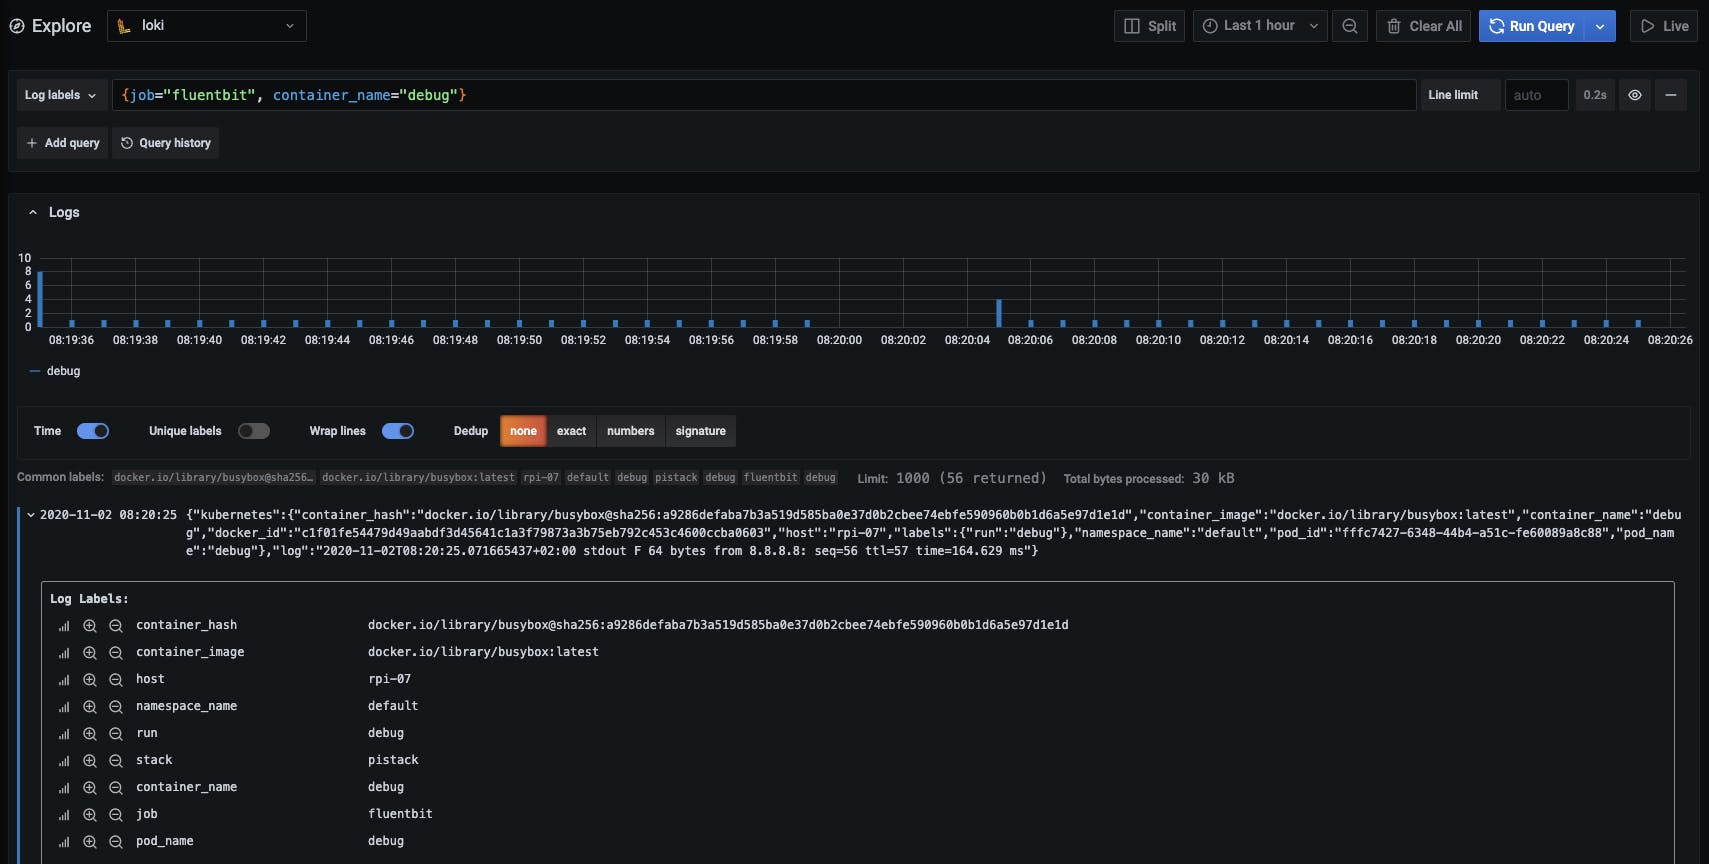
Task: Filter out job fluentbit value
Action: tap(116, 815)
